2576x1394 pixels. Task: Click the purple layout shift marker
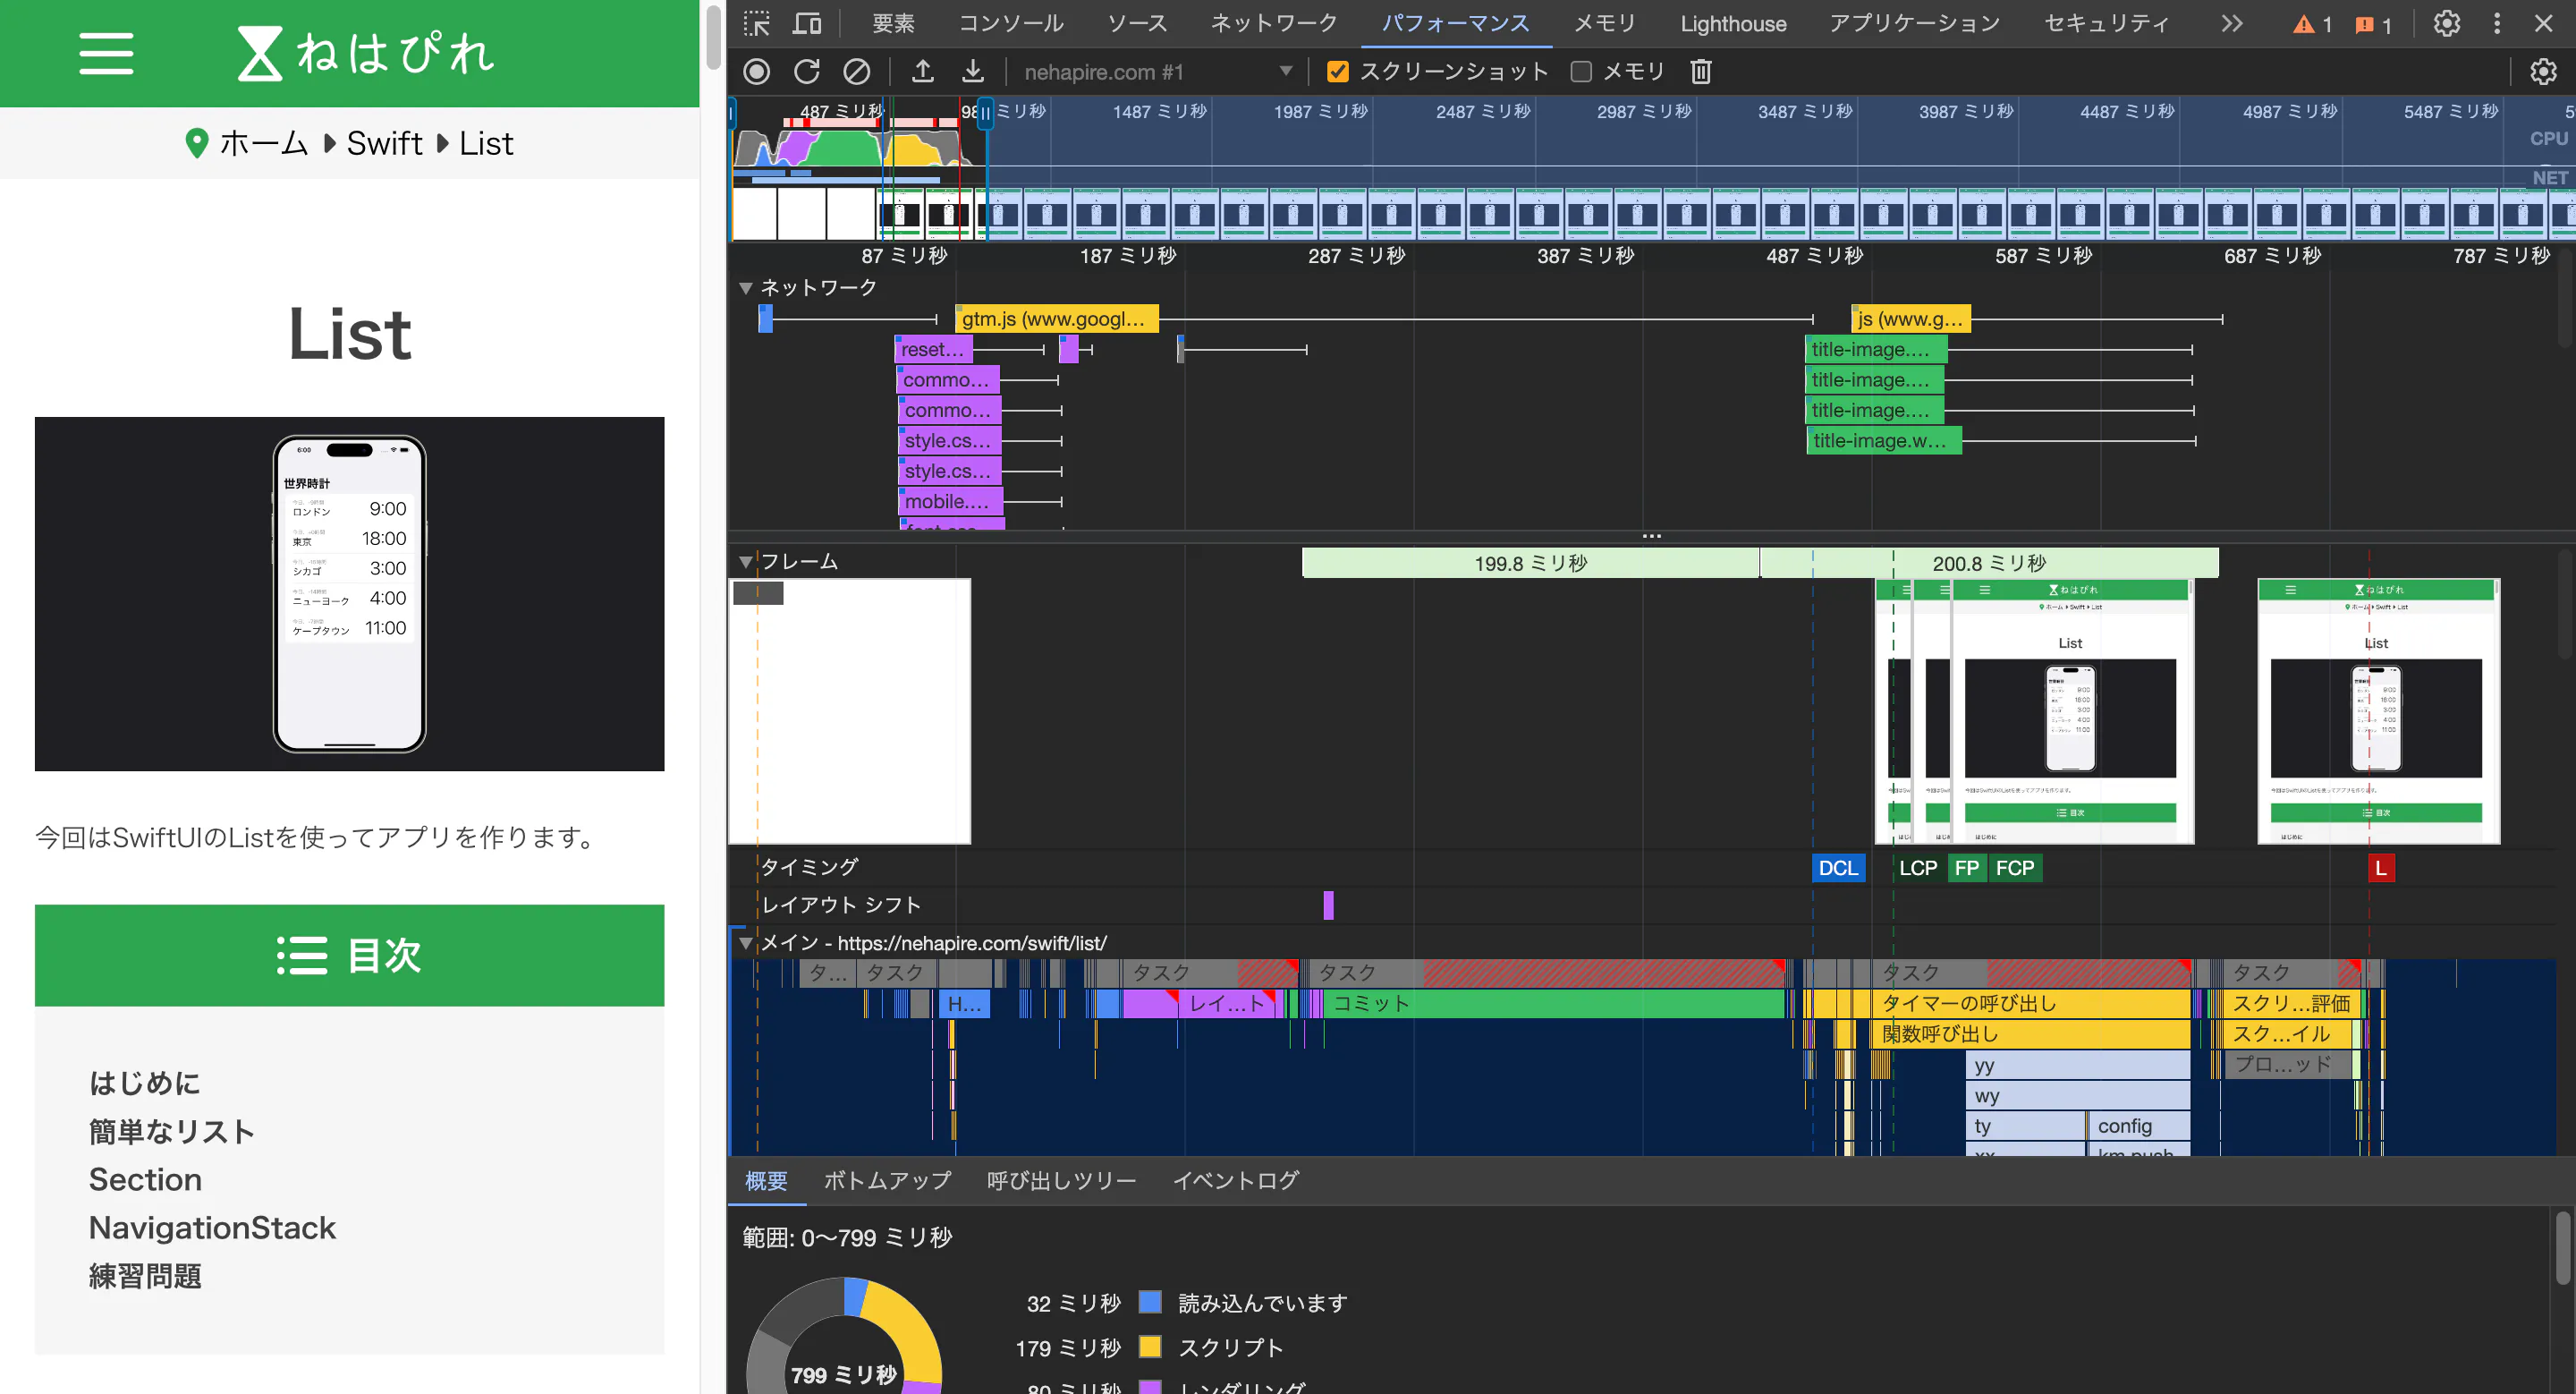pos(1328,905)
